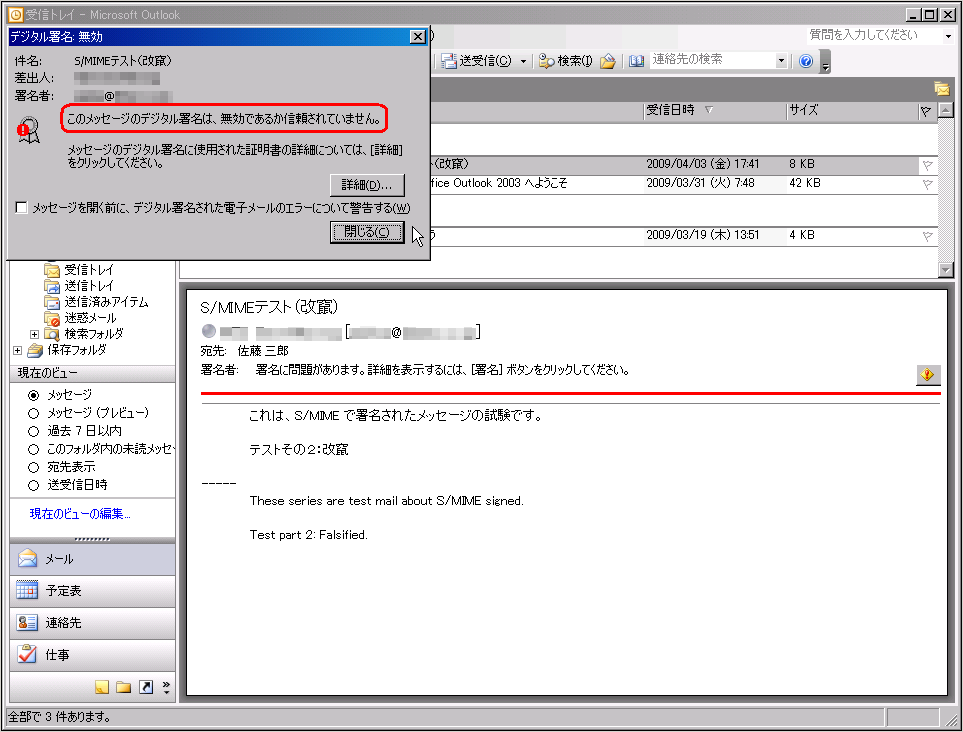Viewport: 963px width, 732px height.
Task: Select 宛先表示 view radio button
Action: point(34,467)
